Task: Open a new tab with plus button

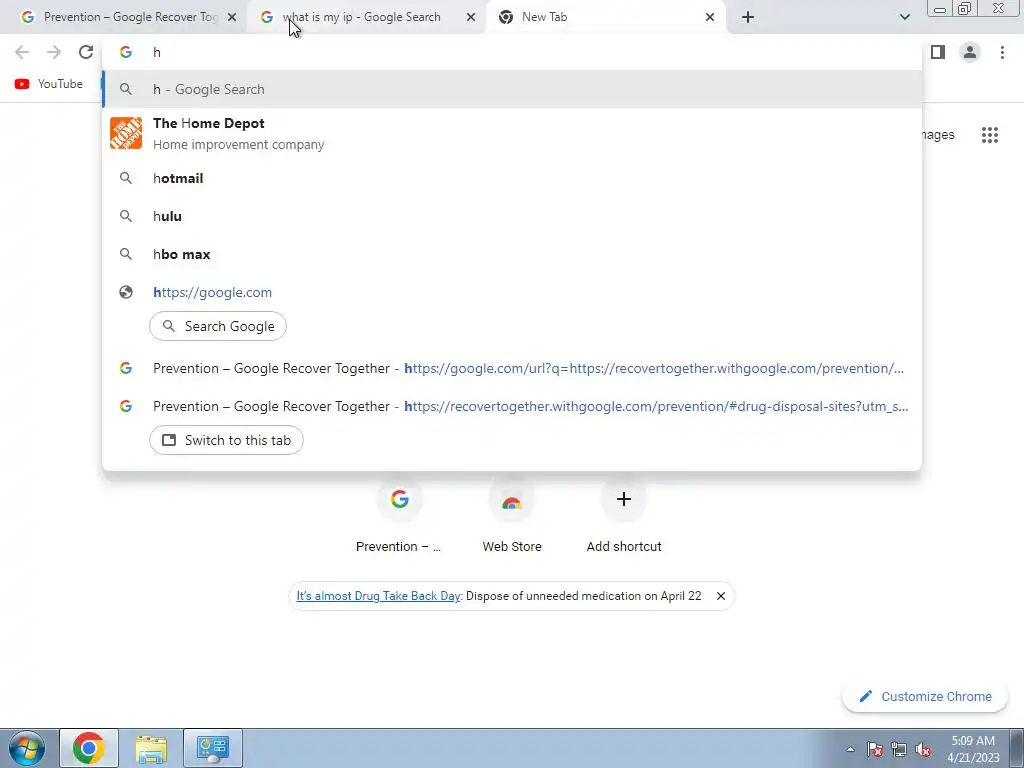Action: (748, 17)
